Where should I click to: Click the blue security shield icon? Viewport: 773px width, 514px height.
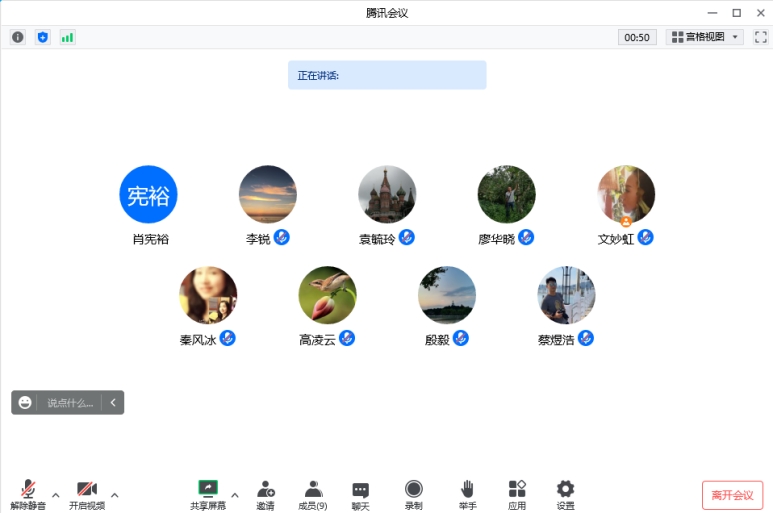pos(43,37)
